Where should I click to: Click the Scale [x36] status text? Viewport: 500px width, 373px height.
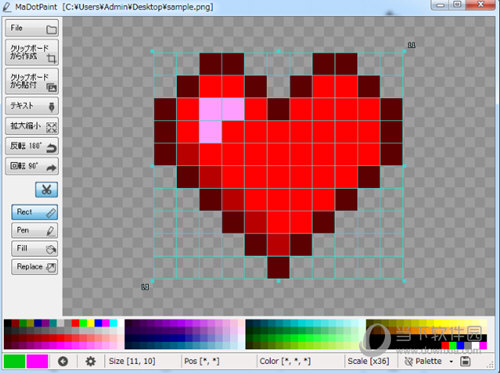click(368, 361)
